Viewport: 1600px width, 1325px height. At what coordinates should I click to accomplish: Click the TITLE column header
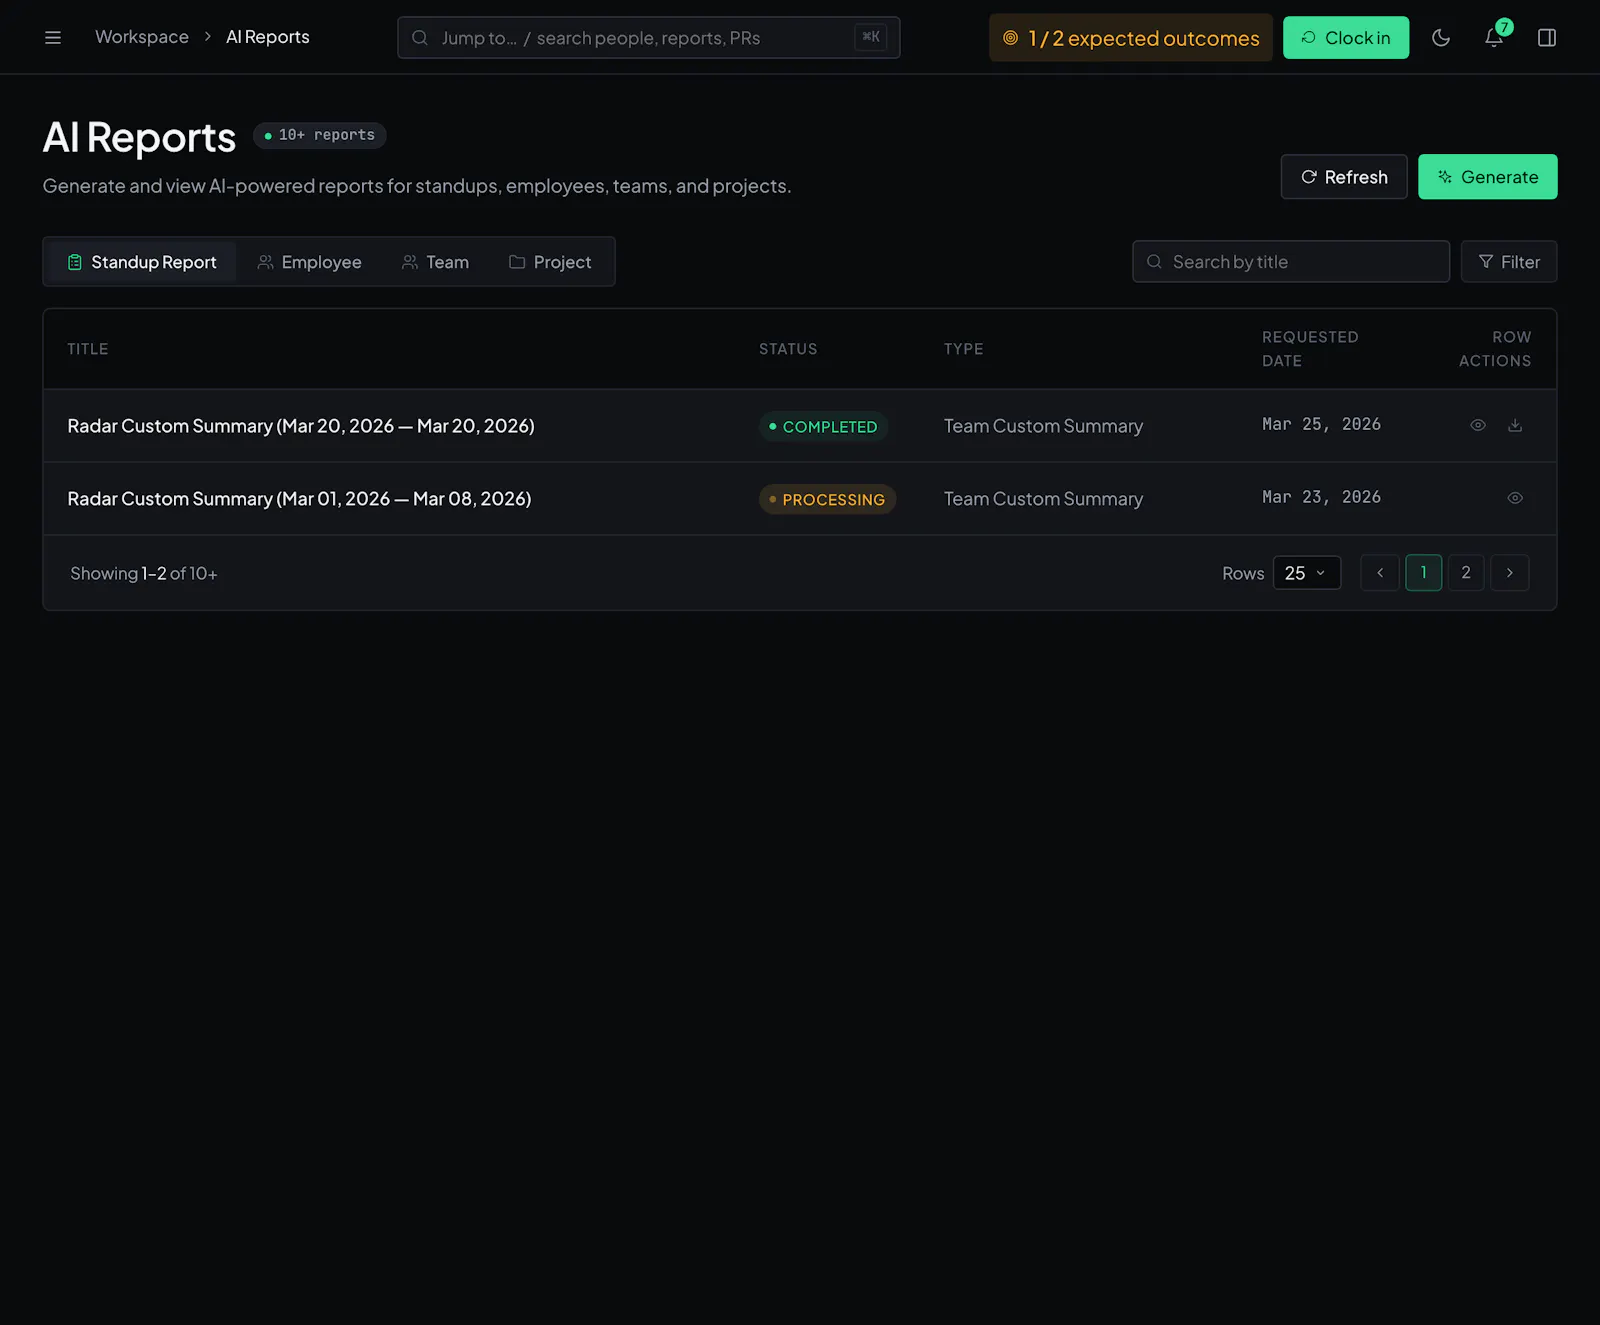click(88, 349)
